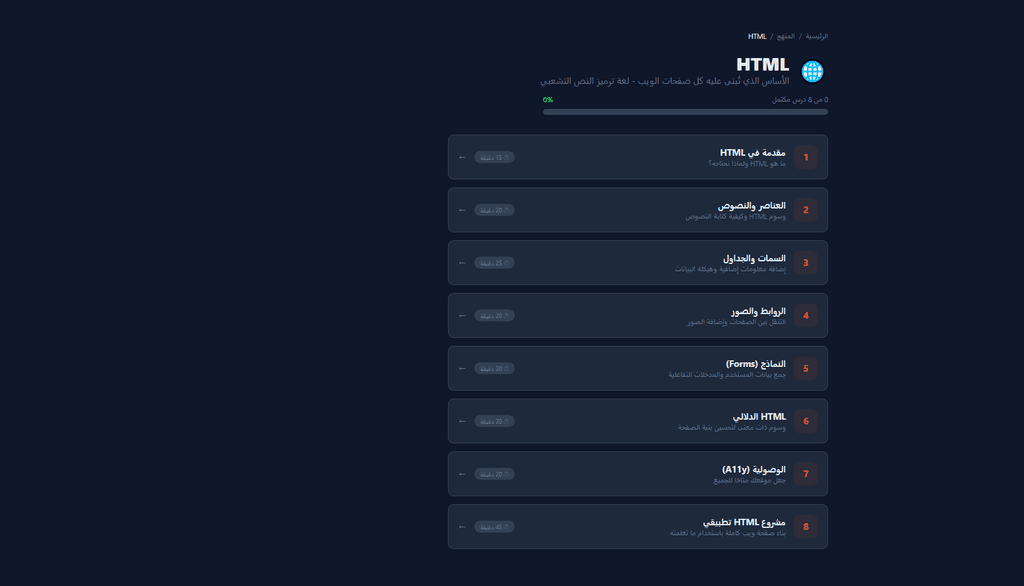This screenshot has height=586, width=1024.
Task: Go to الرئيسية in the breadcrumb
Action: pos(816,37)
